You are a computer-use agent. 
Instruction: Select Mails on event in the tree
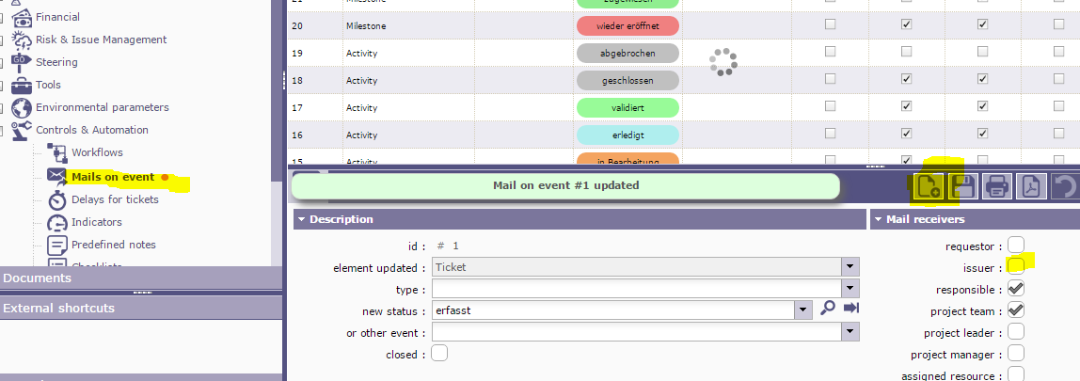[x=113, y=177]
